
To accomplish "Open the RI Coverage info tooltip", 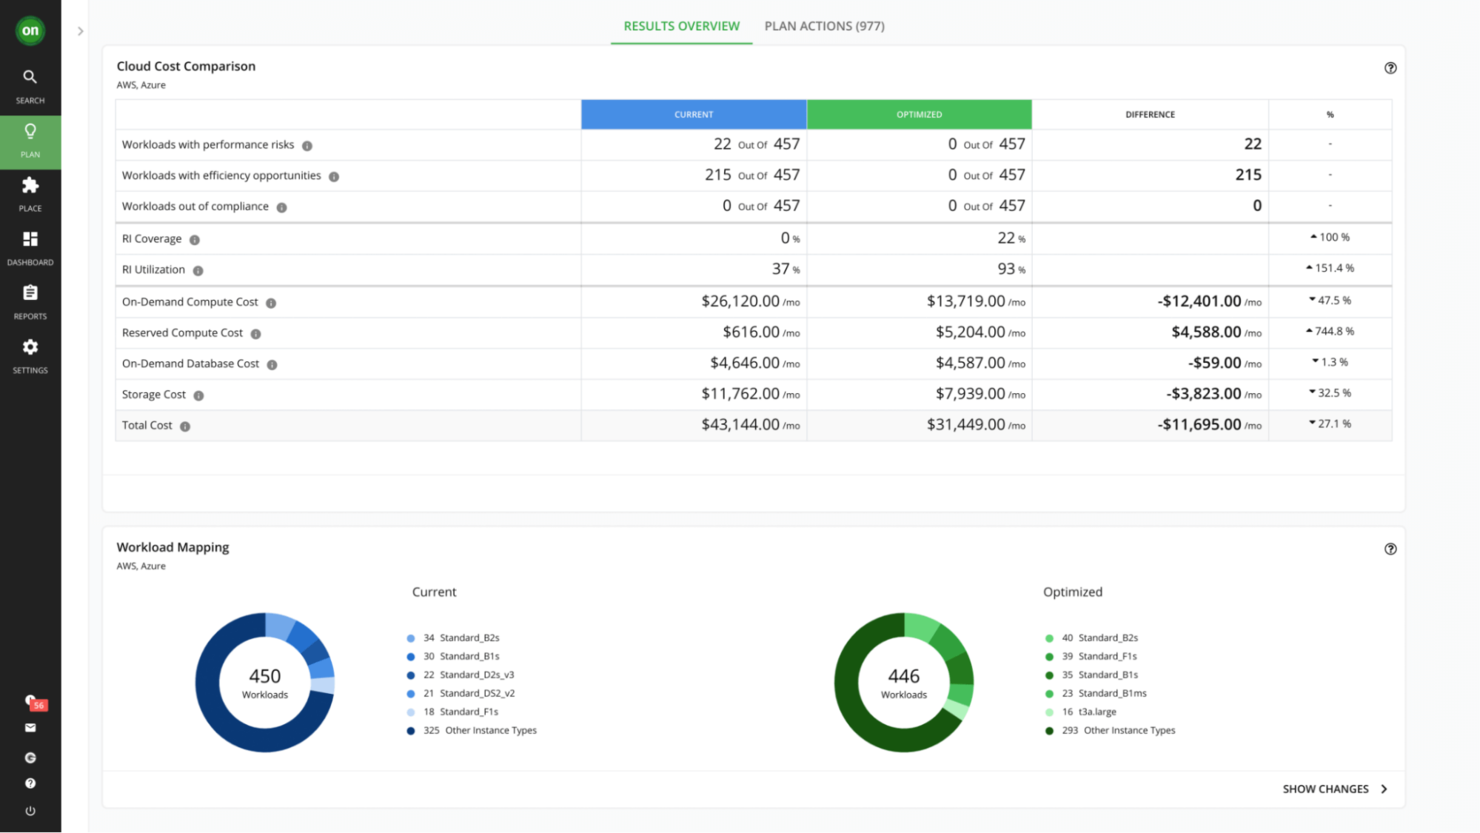I will 194,239.
